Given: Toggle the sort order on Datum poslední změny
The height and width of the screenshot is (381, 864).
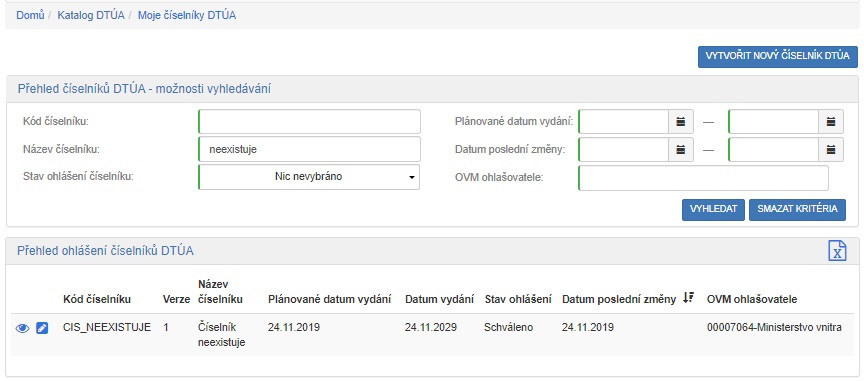Looking at the screenshot, I should (x=688, y=298).
